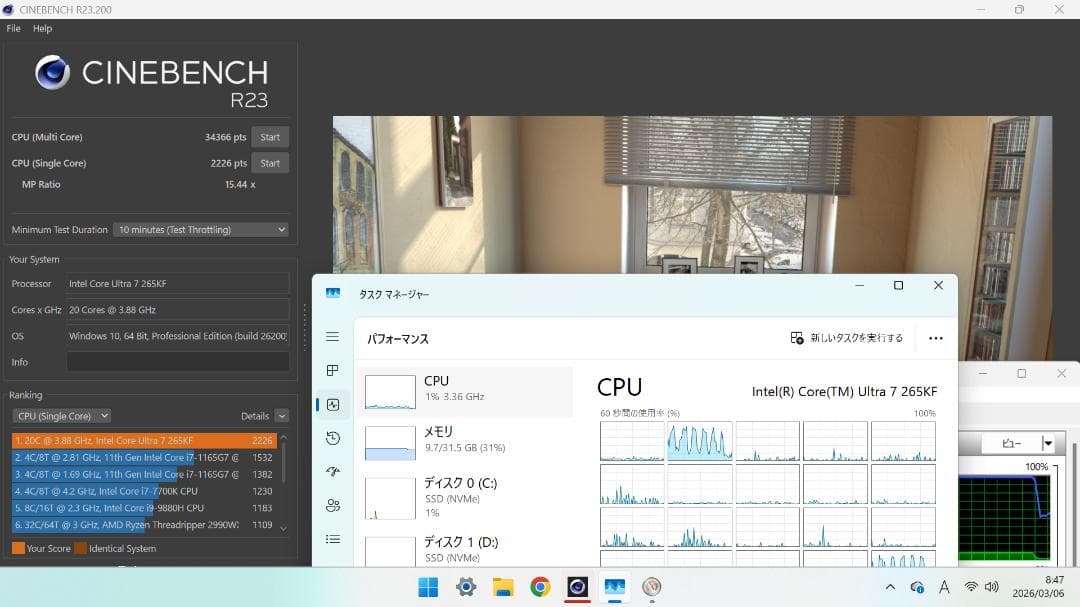Select the Users icon in Task Manager
The image size is (1080, 607).
click(333, 506)
